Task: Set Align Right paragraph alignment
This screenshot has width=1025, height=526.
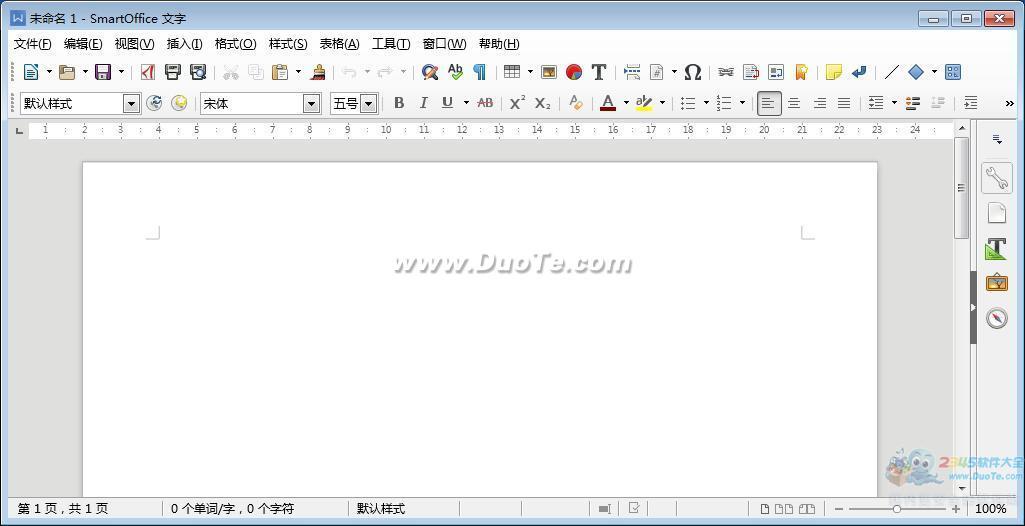Action: point(819,103)
